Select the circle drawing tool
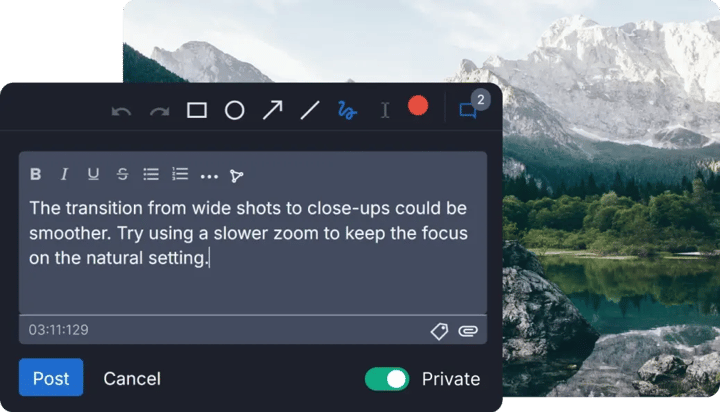 pyautogui.click(x=234, y=111)
